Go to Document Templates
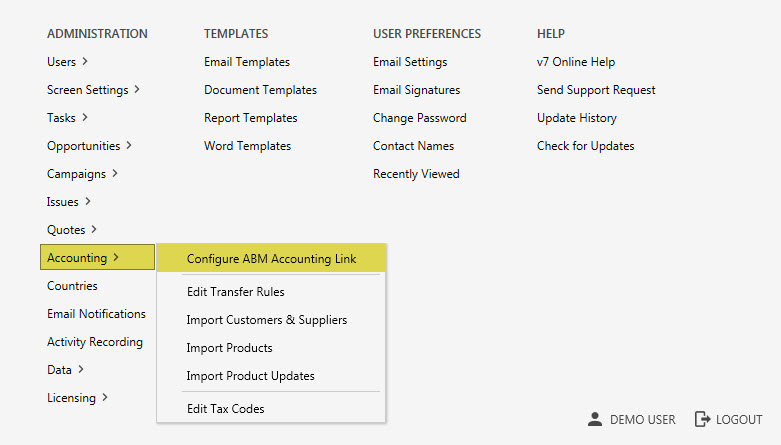The image size is (781, 445). (x=260, y=90)
